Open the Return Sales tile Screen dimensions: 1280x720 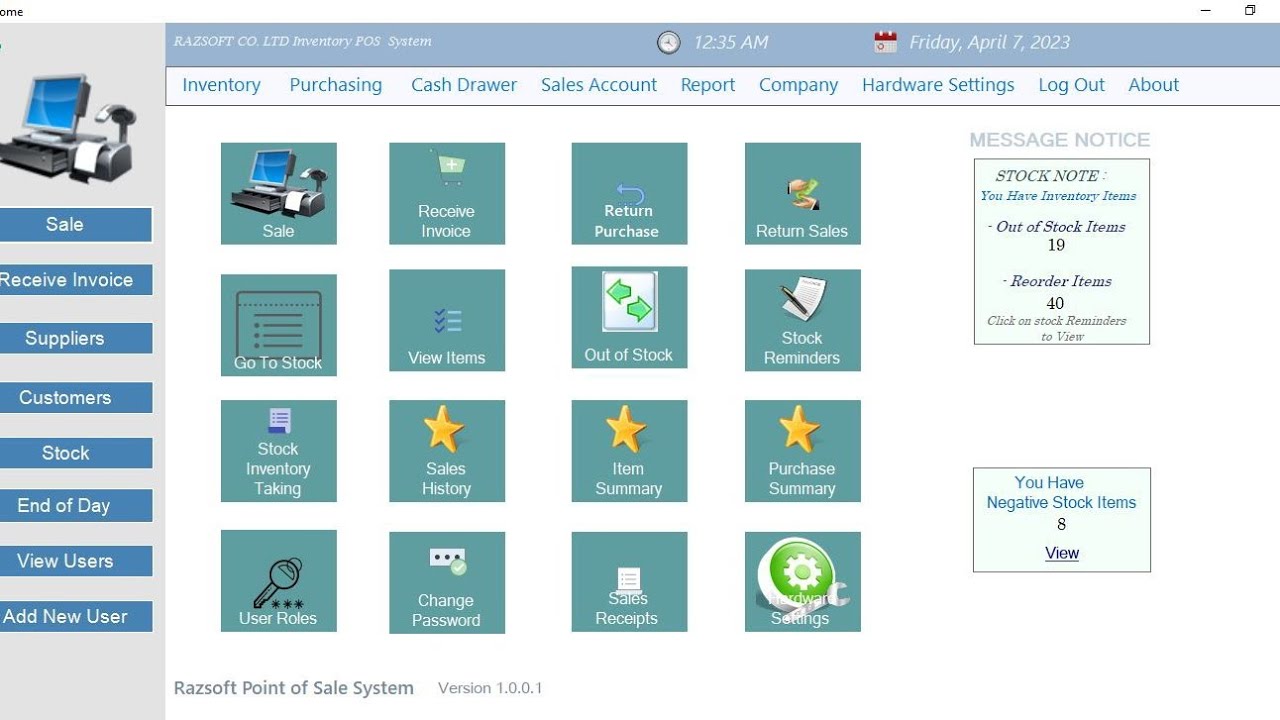(x=802, y=193)
